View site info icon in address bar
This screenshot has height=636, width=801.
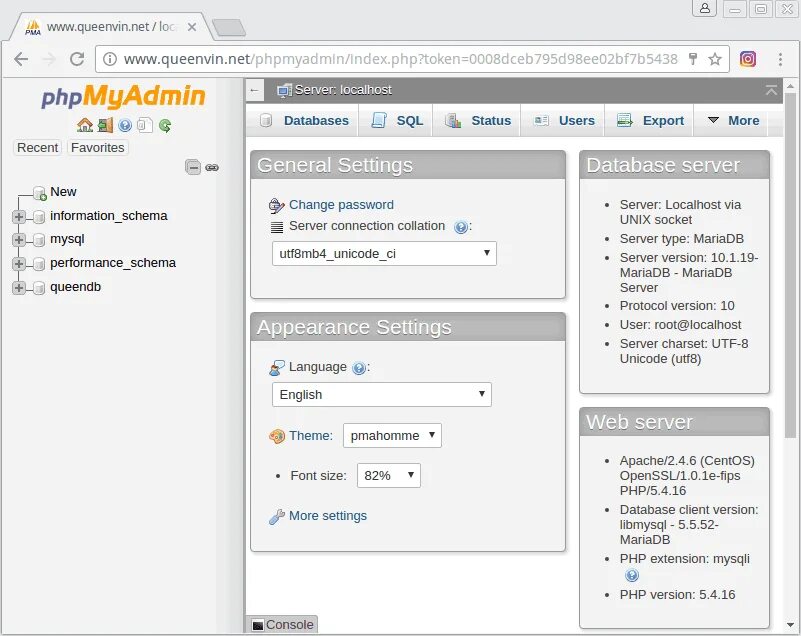(109, 59)
